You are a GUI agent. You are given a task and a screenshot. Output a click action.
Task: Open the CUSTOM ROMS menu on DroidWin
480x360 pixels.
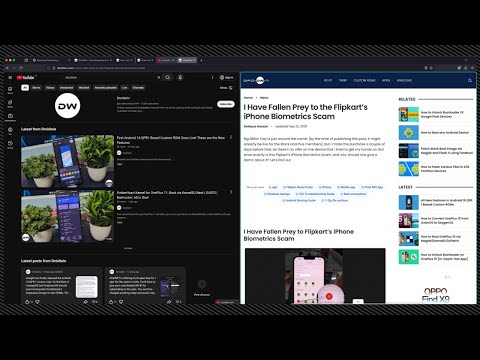364,81
